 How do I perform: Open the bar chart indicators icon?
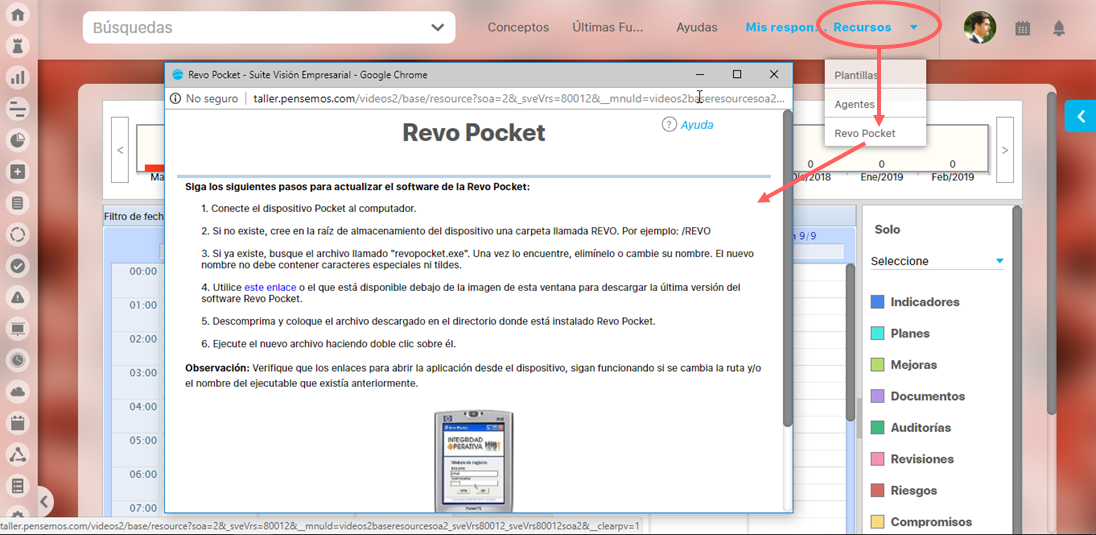click(17, 77)
